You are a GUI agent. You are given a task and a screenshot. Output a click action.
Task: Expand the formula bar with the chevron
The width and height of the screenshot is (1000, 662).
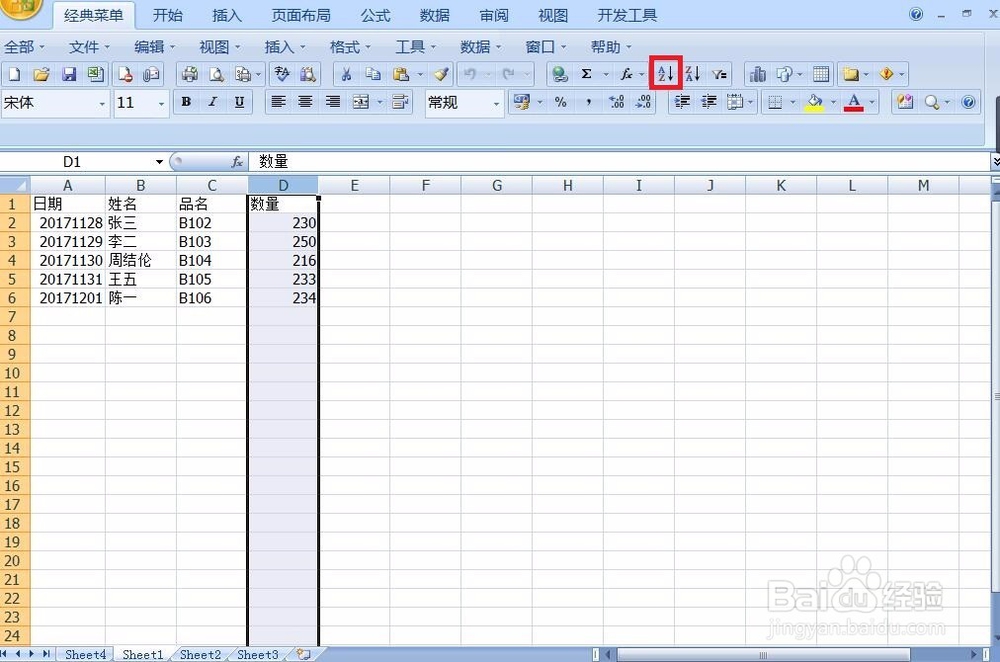996,162
